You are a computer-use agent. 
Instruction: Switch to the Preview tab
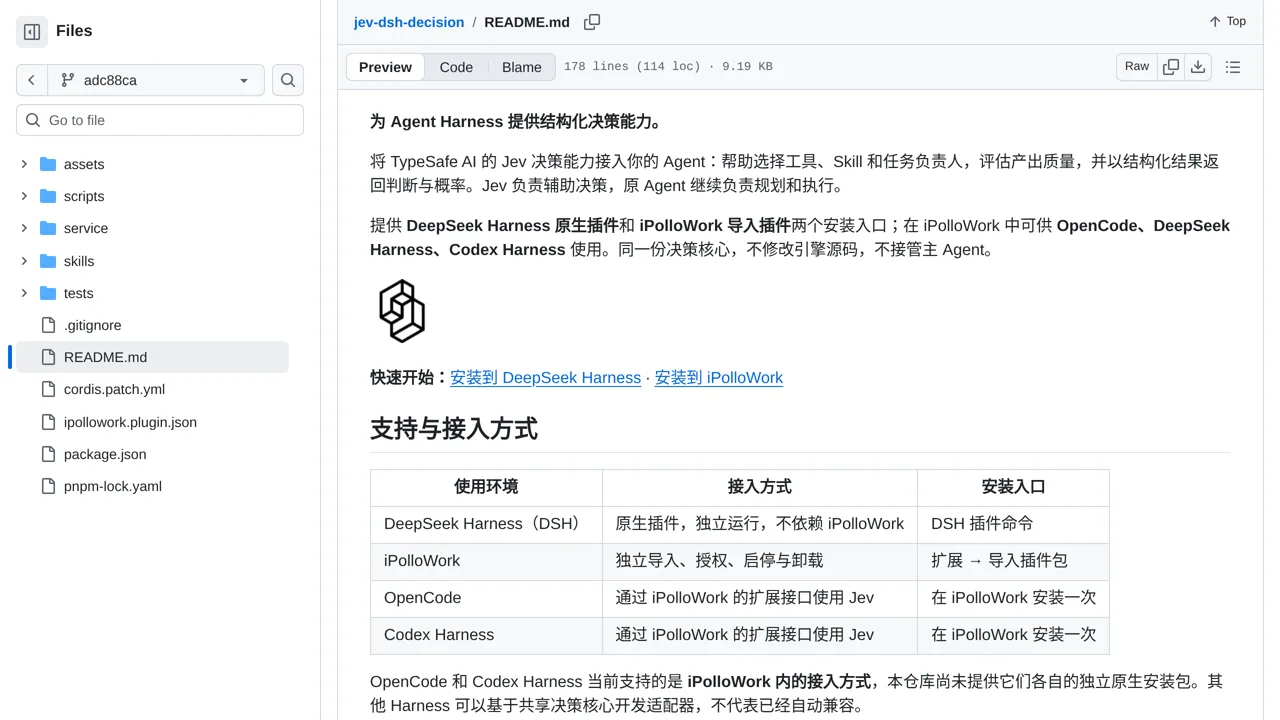pos(385,67)
